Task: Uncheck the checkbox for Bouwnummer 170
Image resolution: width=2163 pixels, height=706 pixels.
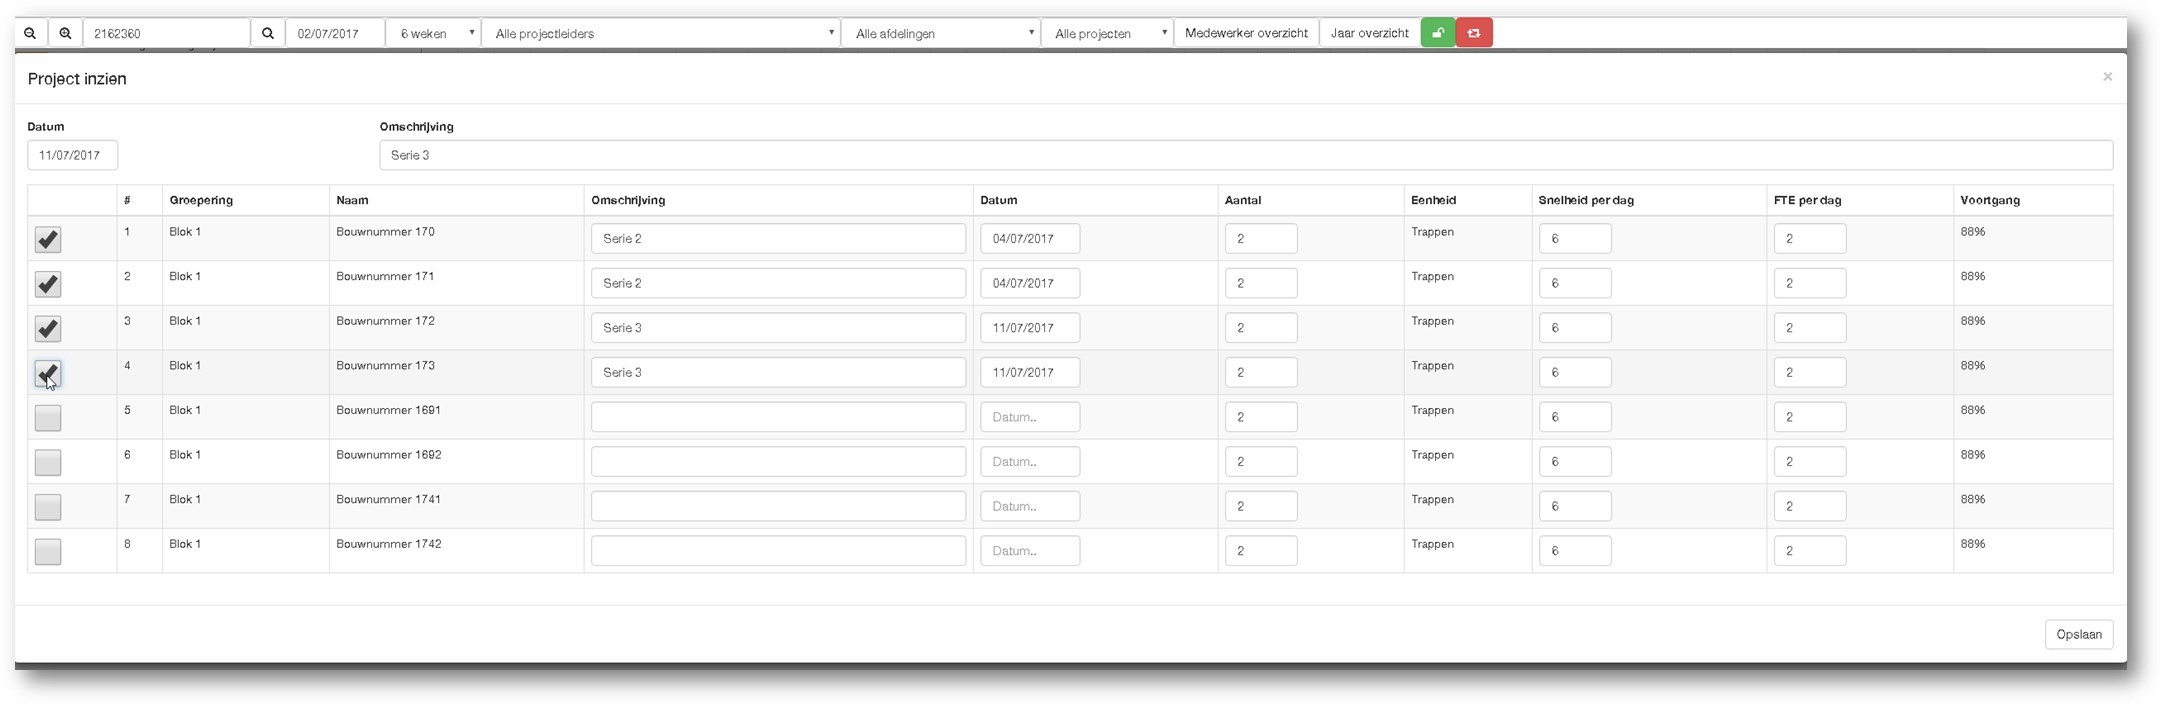Action: (x=48, y=240)
